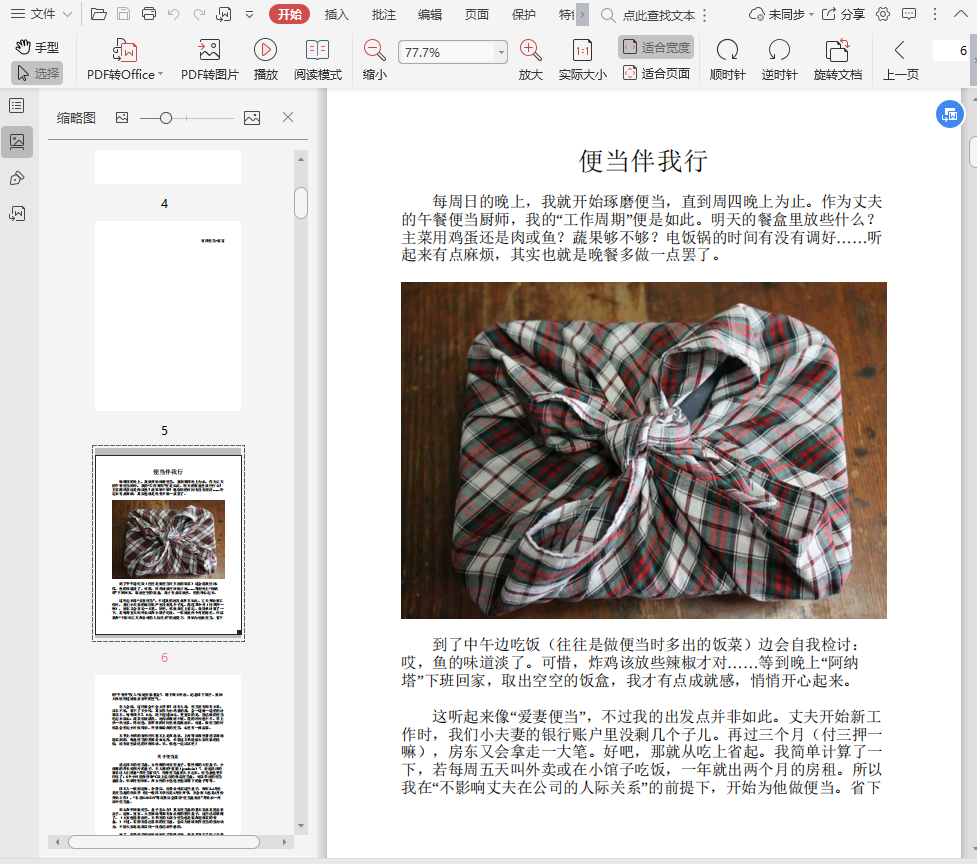The height and width of the screenshot is (864, 977).
Task: Click the 分享 share button
Action: pos(844,14)
